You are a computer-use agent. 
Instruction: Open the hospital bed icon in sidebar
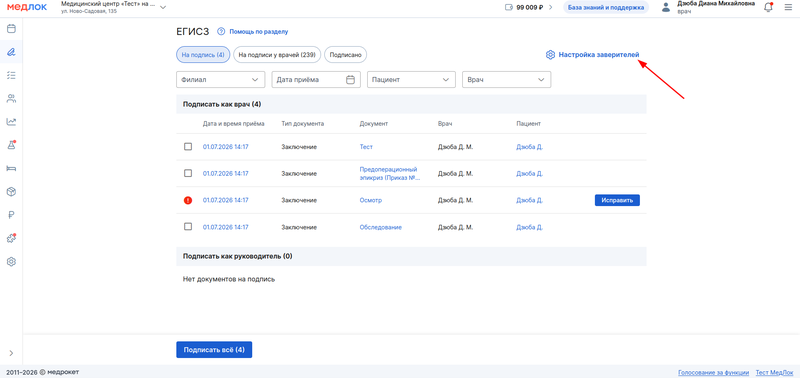point(11,168)
